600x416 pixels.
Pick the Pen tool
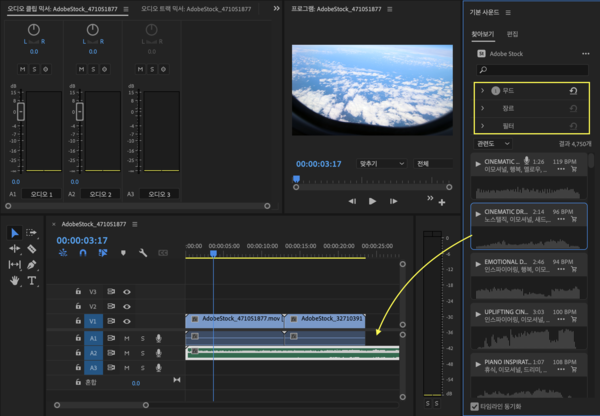pyautogui.click(x=32, y=264)
